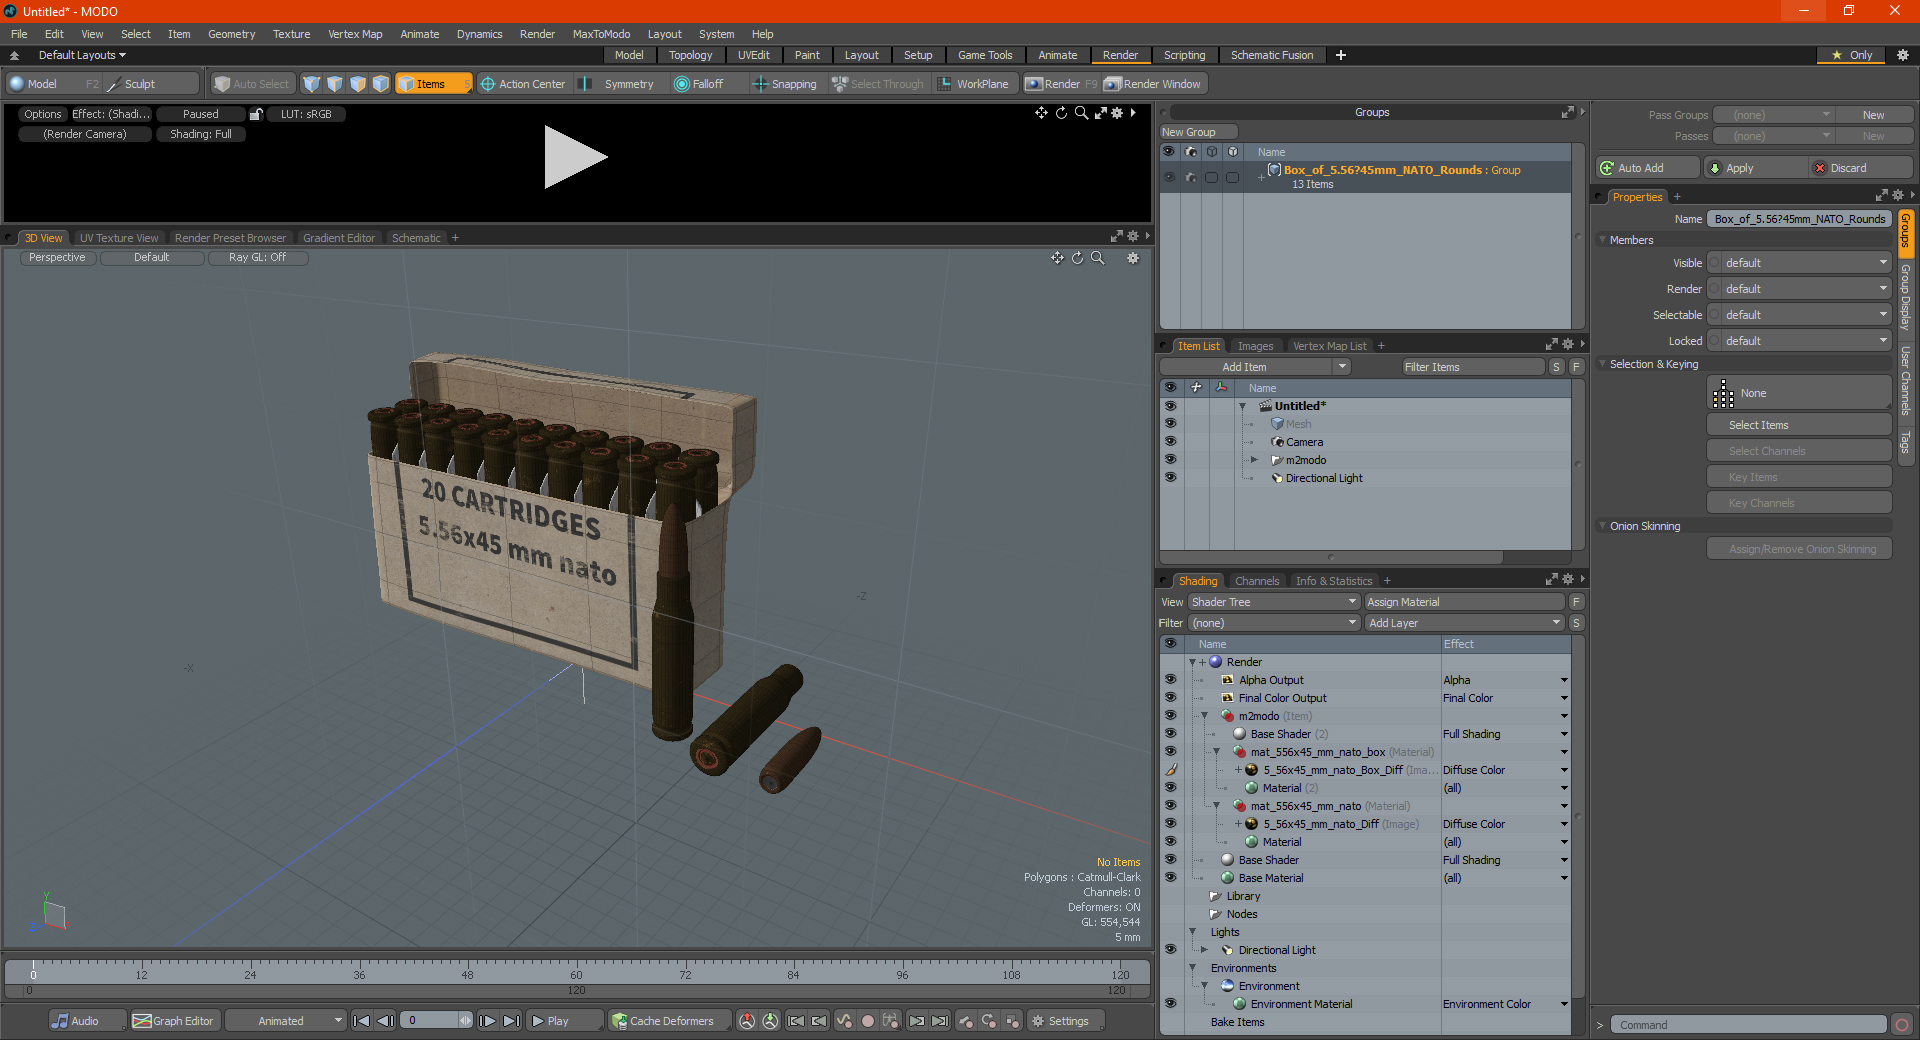Expand the m2modo item in Item List
This screenshot has width=1920, height=1040.
click(1254, 460)
